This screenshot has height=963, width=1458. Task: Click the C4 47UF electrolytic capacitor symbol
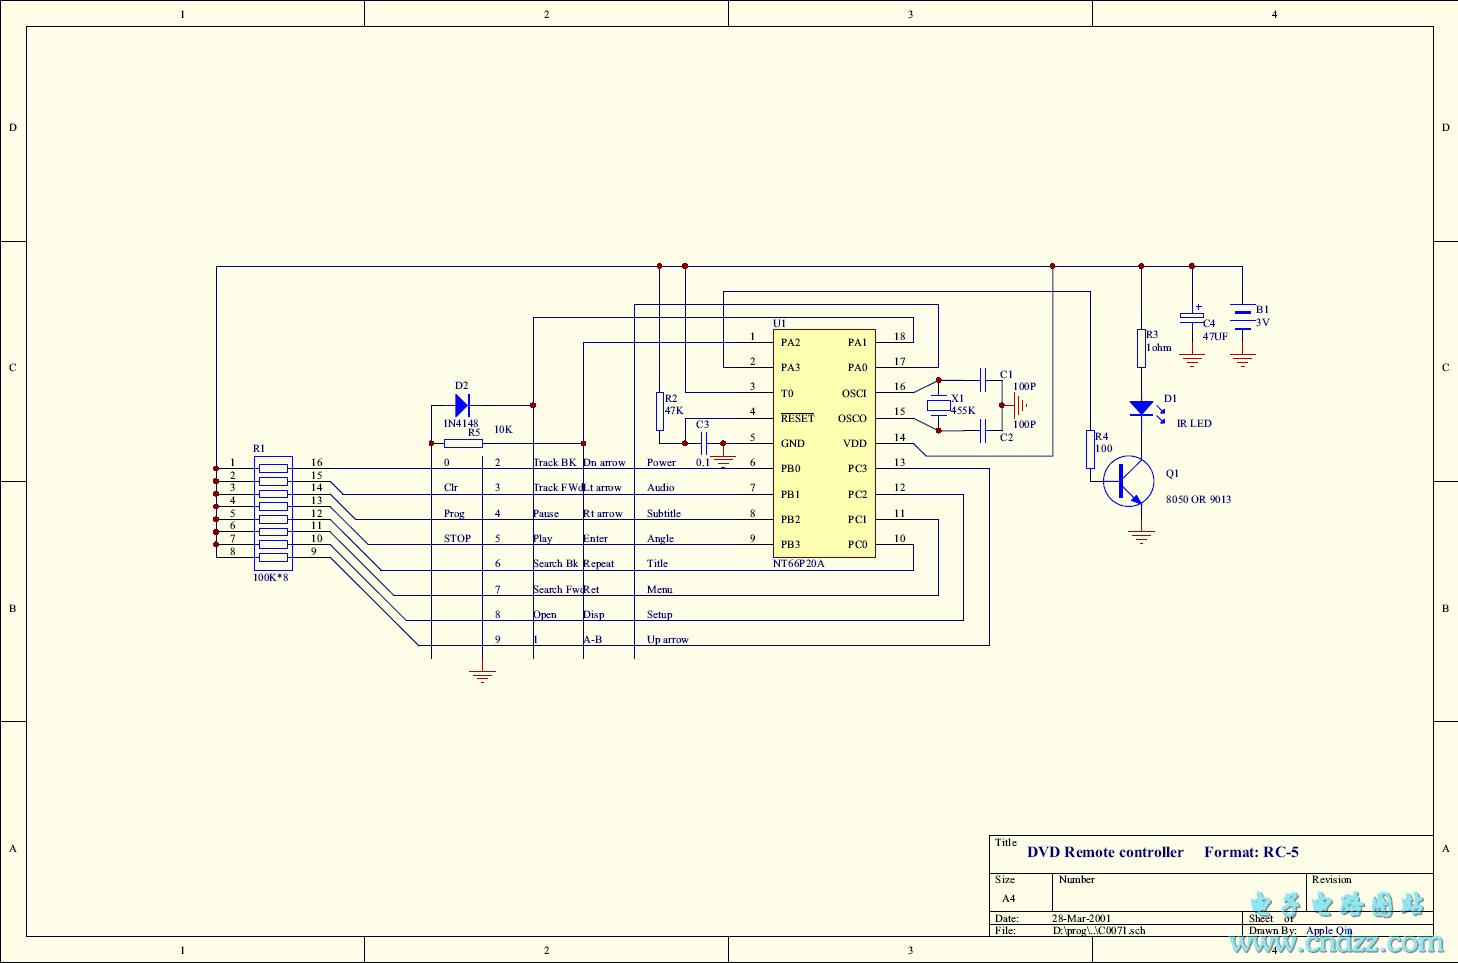[1191, 317]
